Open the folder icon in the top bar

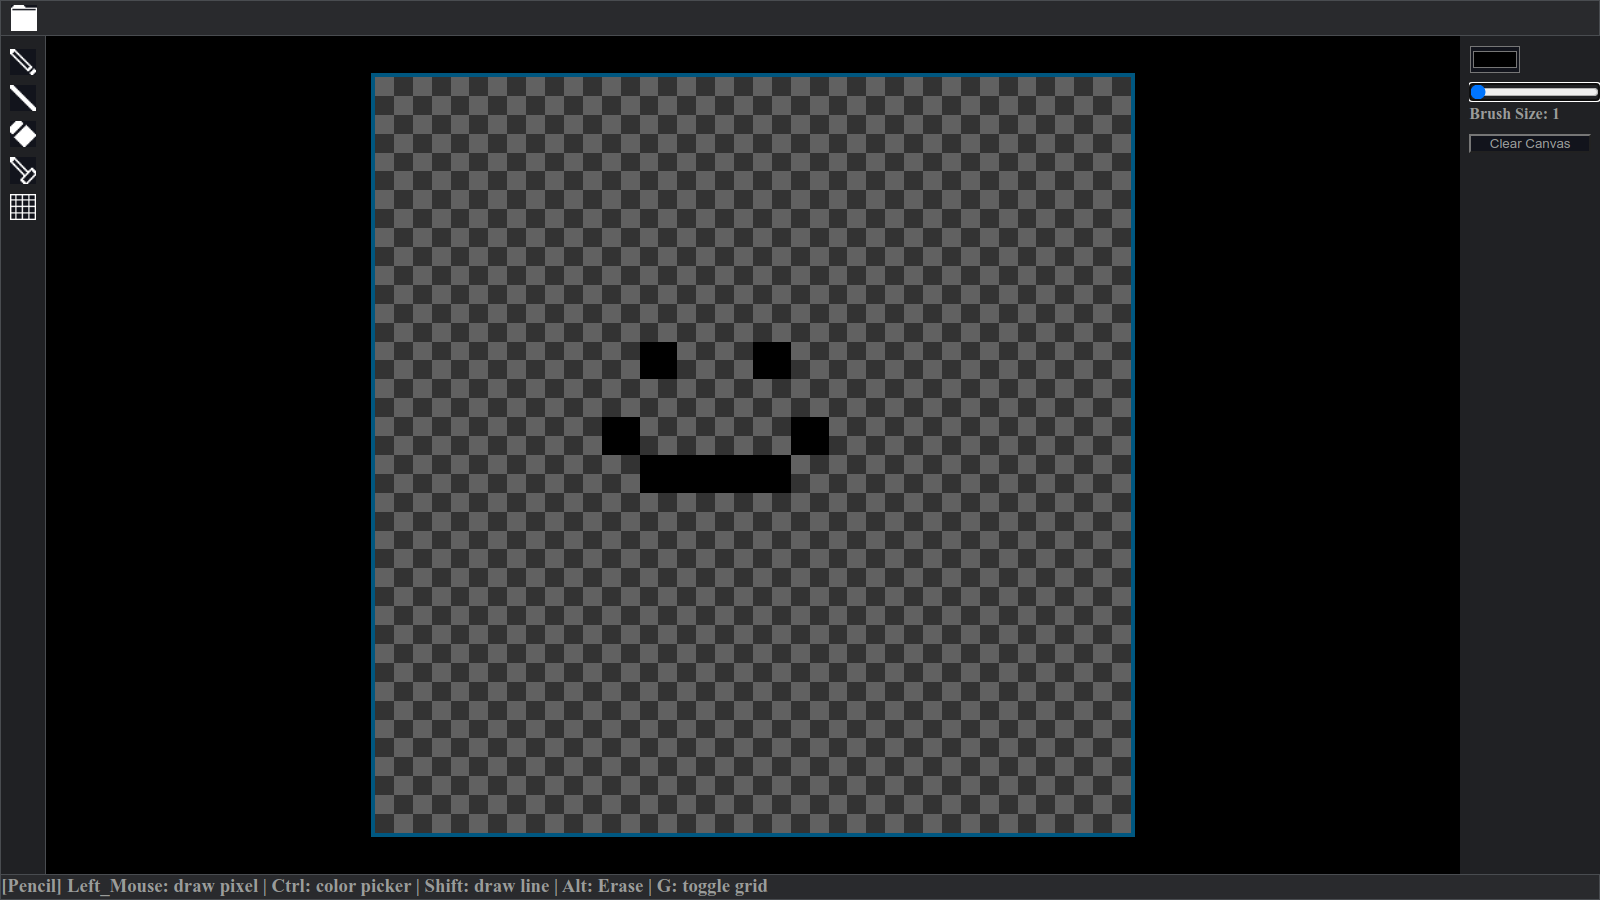23,17
